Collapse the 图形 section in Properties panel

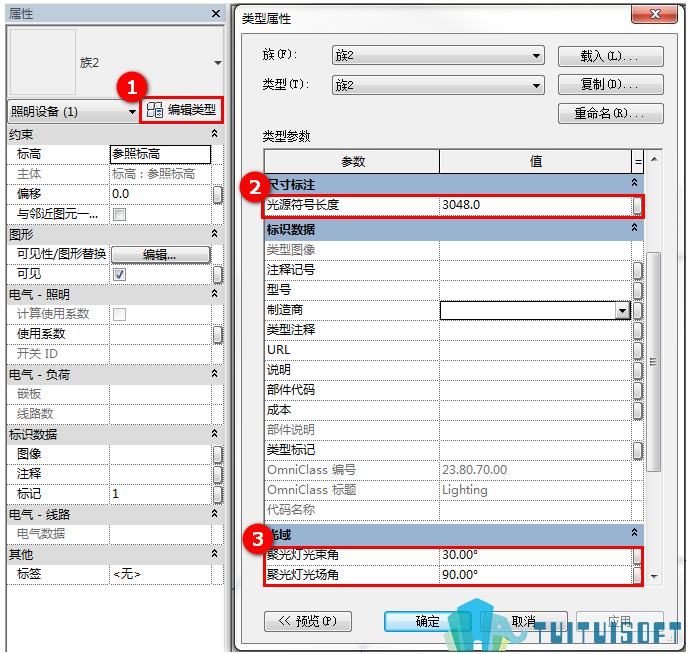click(x=214, y=233)
